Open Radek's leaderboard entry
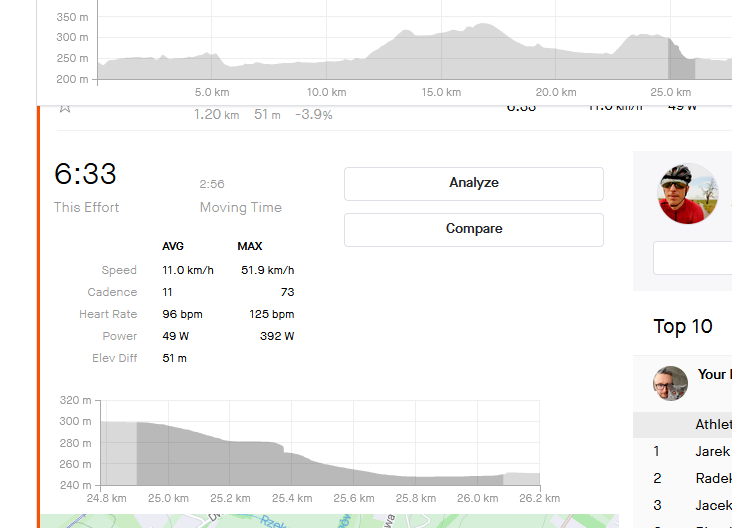The image size is (732, 528). point(712,478)
